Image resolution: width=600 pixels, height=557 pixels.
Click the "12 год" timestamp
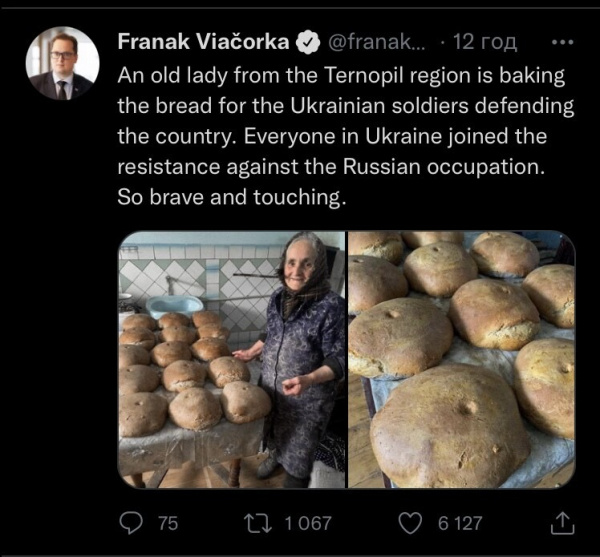point(484,42)
